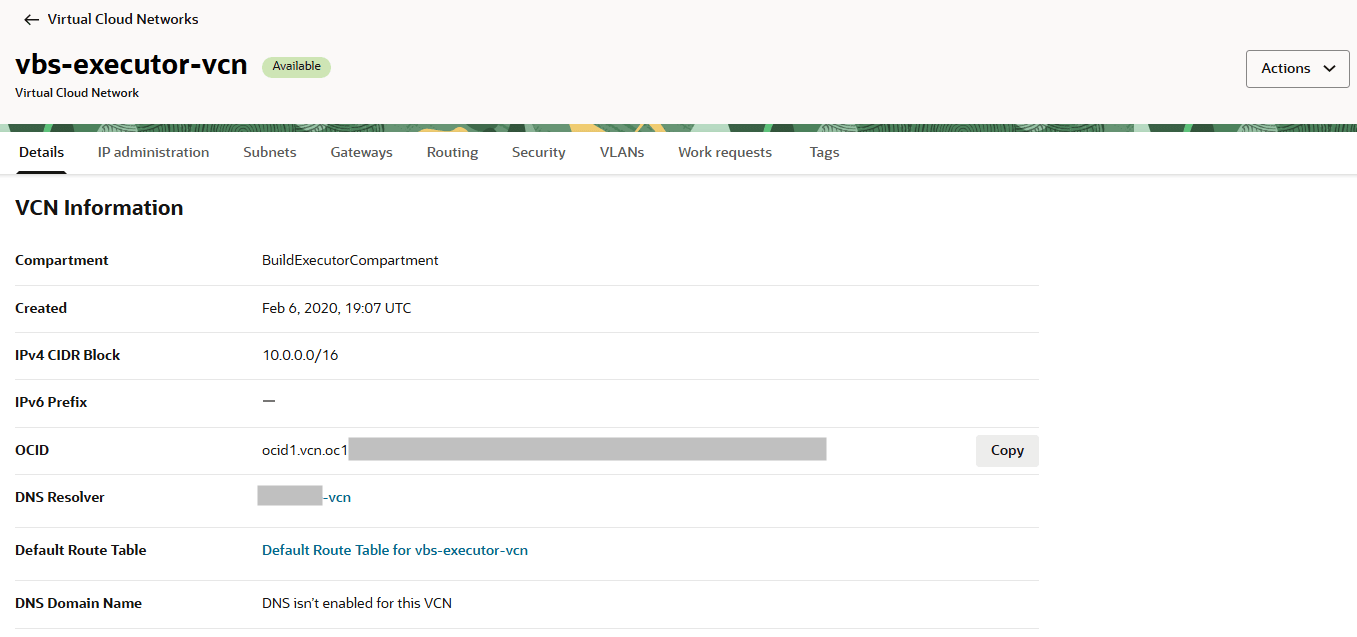The width and height of the screenshot is (1357, 637).
Task: Open the Tags tab
Action: pos(824,152)
